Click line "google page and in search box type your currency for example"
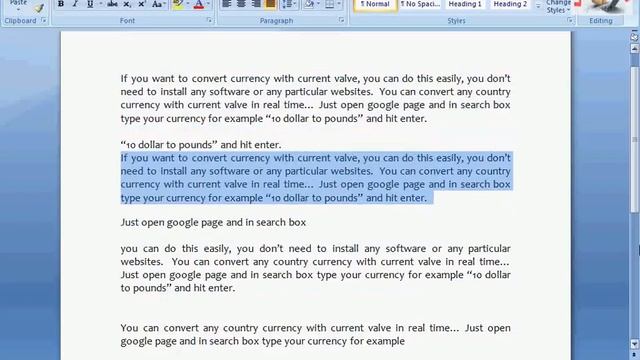 (263, 341)
